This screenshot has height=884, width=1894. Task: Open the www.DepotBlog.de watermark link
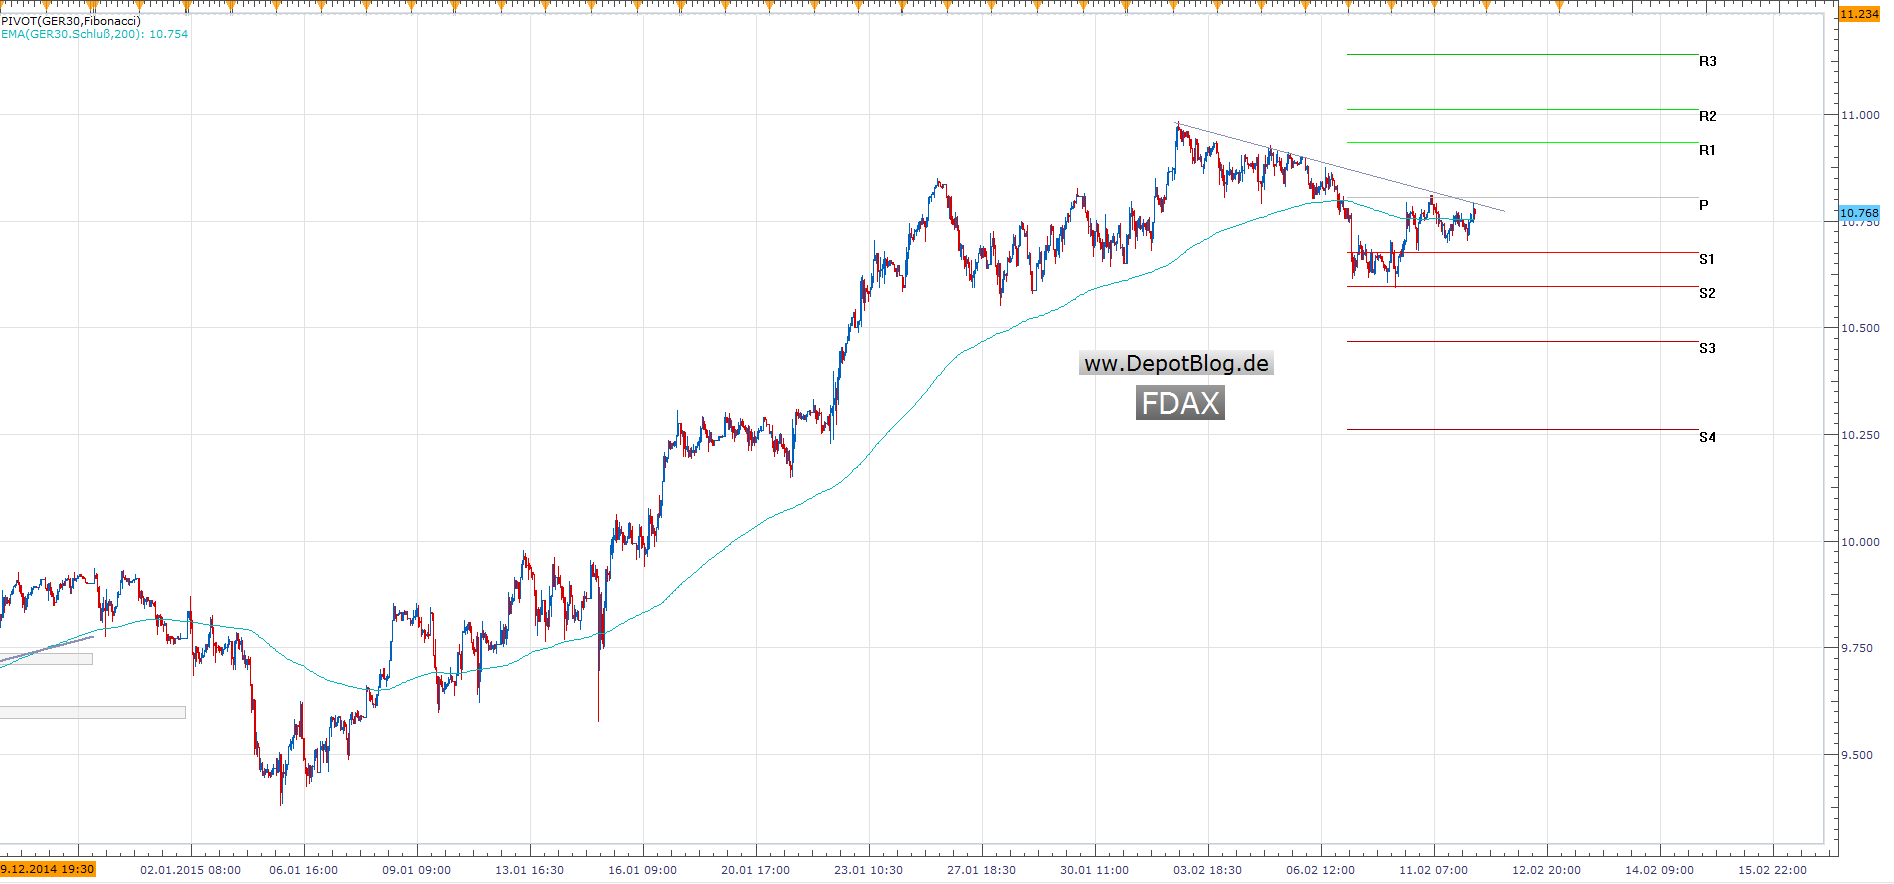pyautogui.click(x=1176, y=364)
